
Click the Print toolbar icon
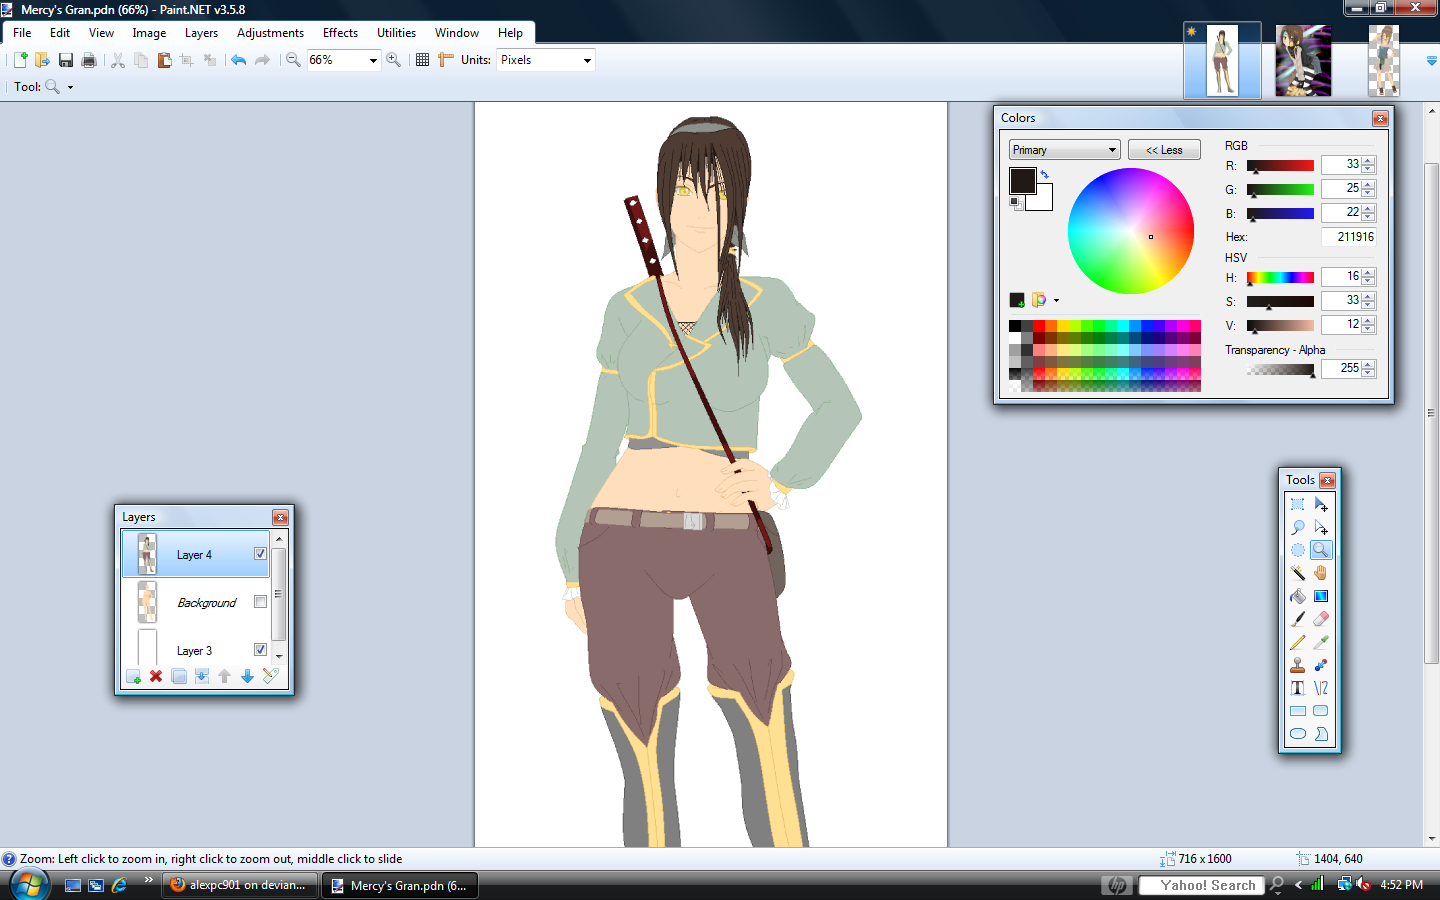click(88, 60)
